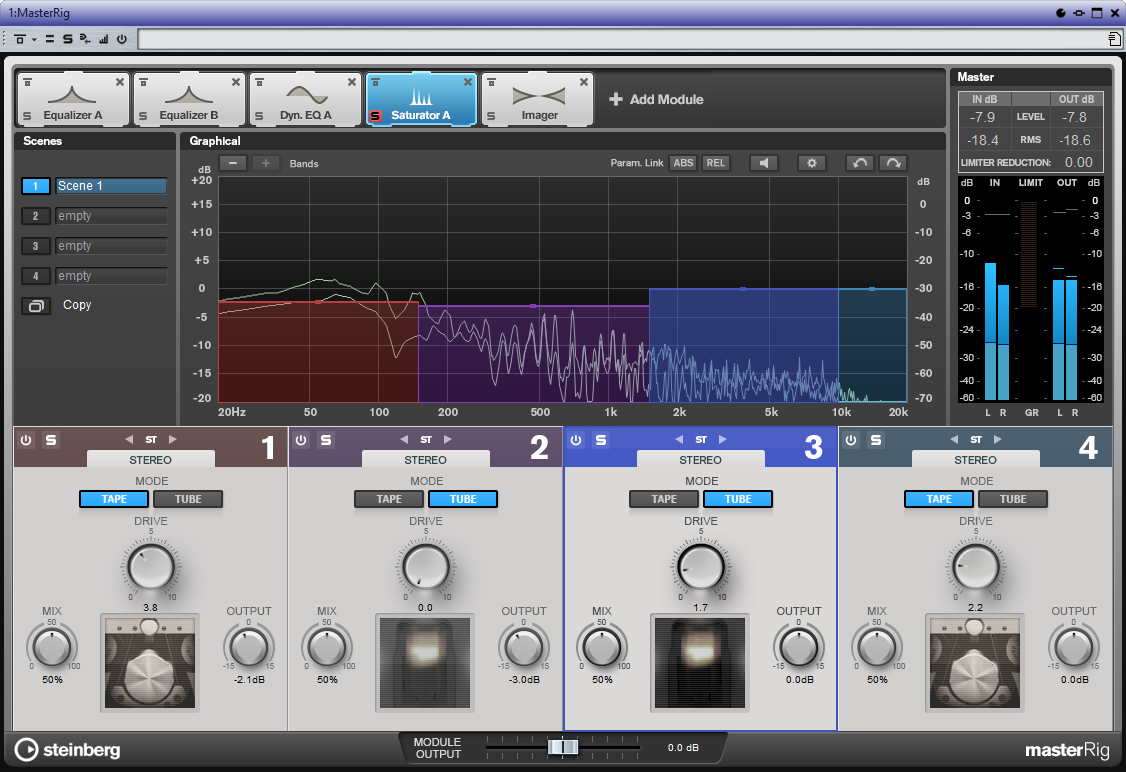1126x772 pixels.
Task: Click the plugin toolbar text field
Action: coord(622,39)
